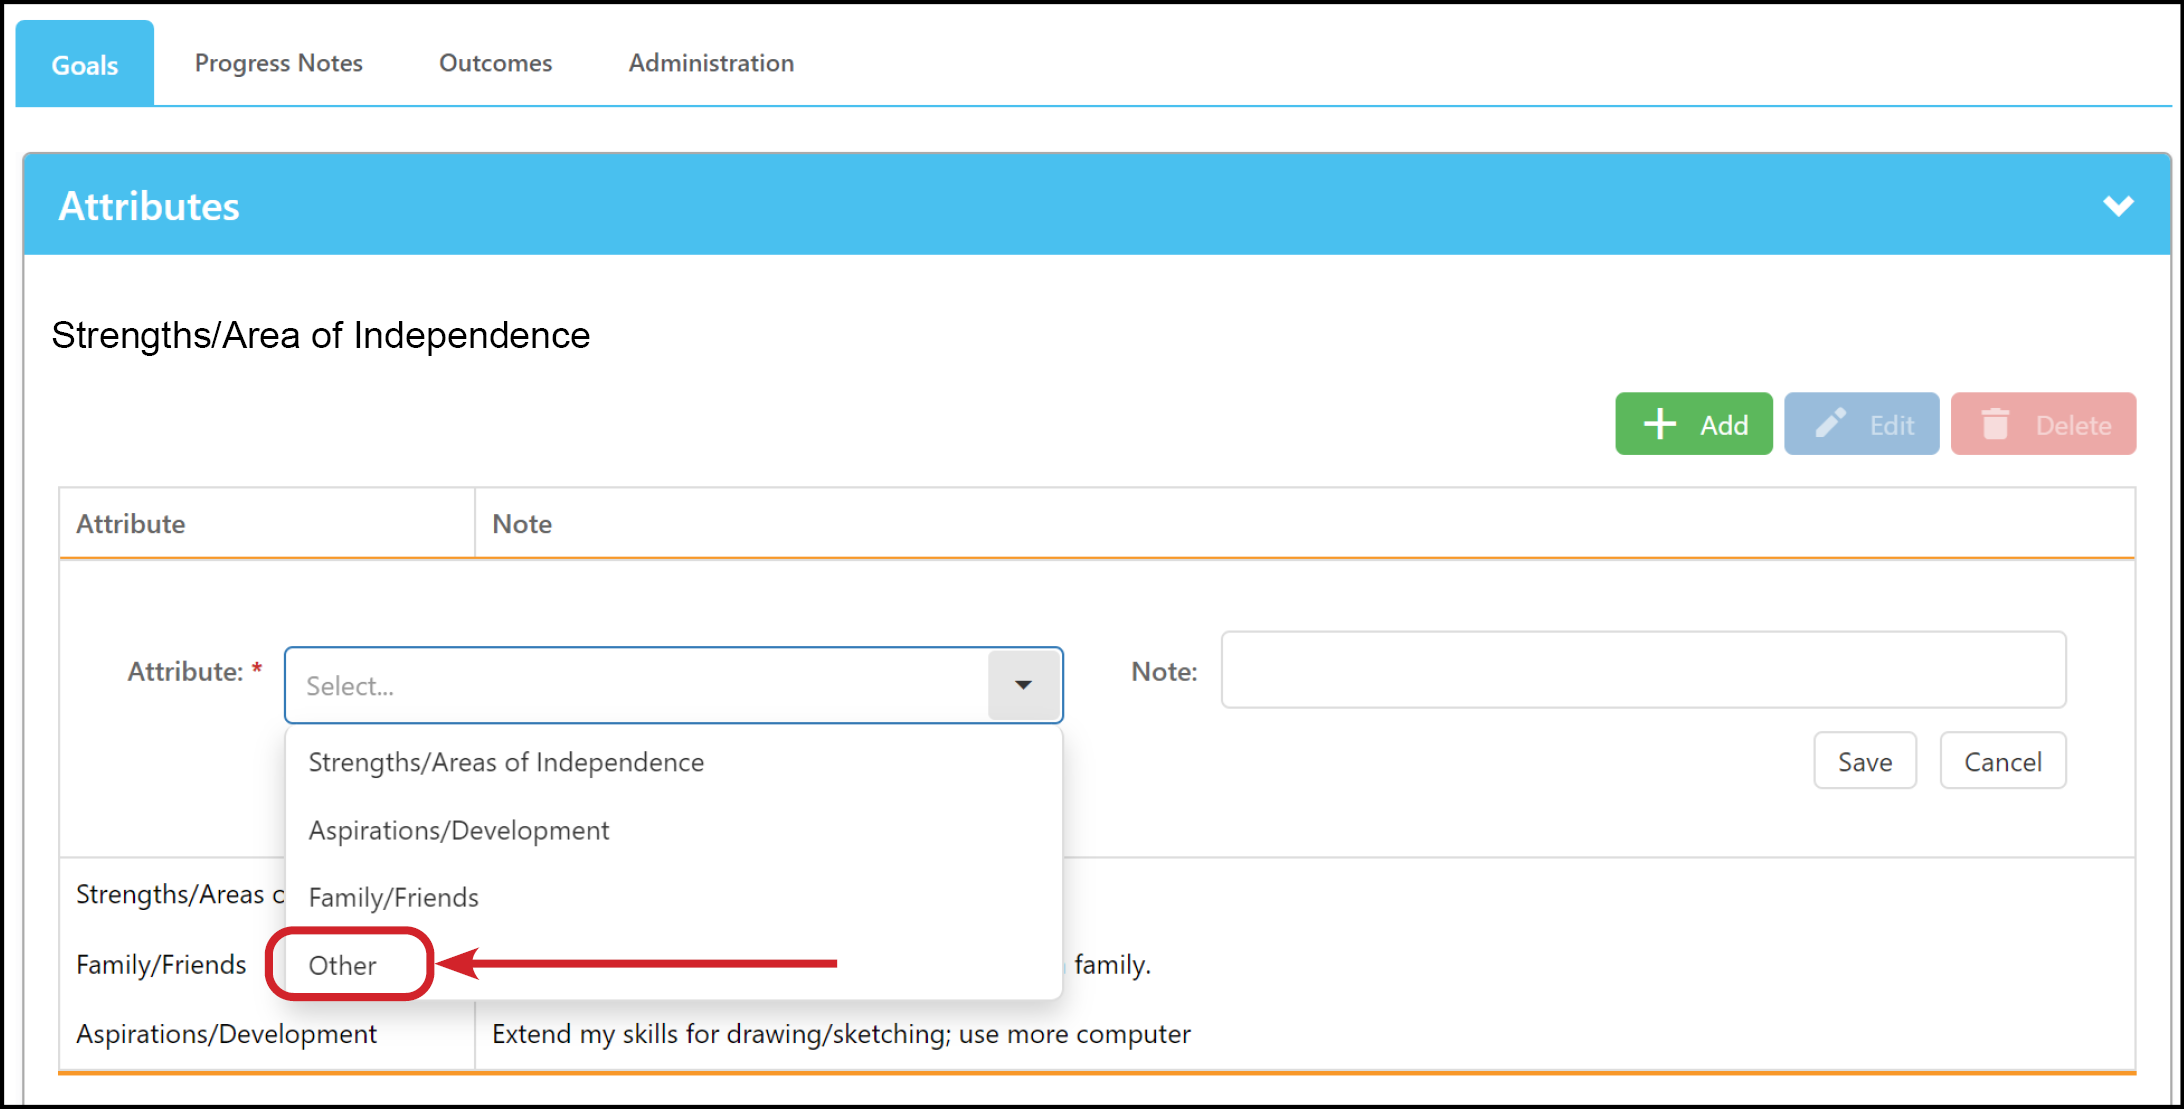Viewport: 2184px width, 1109px height.
Task: Go to the Administration tab
Action: 711,63
